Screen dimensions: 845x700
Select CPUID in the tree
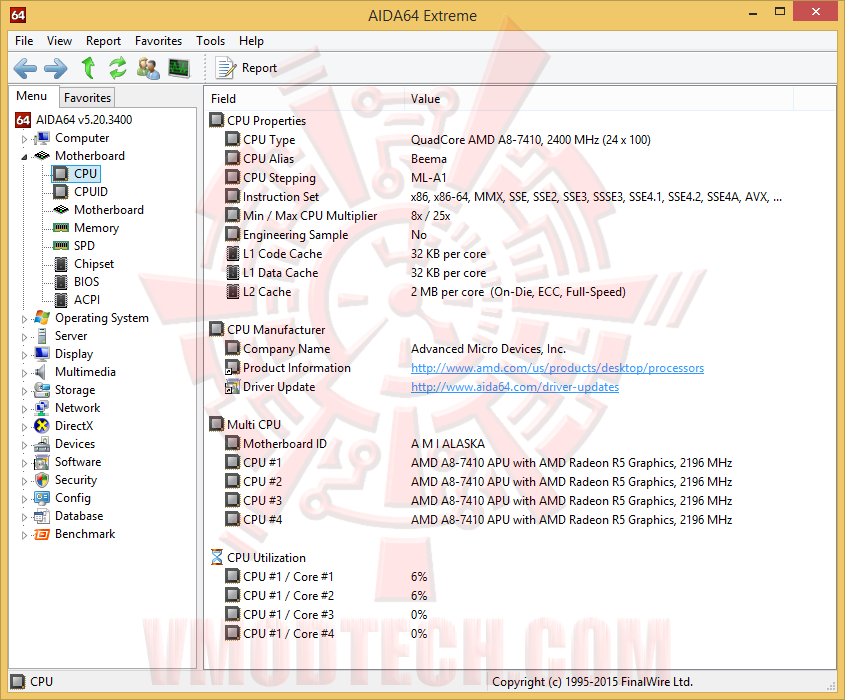click(91, 192)
